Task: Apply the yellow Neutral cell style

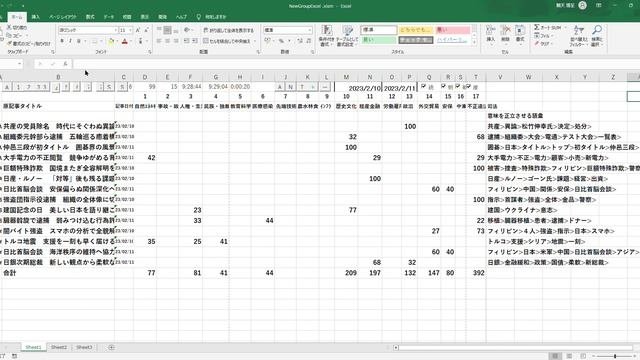Action: pyautogui.click(x=416, y=30)
